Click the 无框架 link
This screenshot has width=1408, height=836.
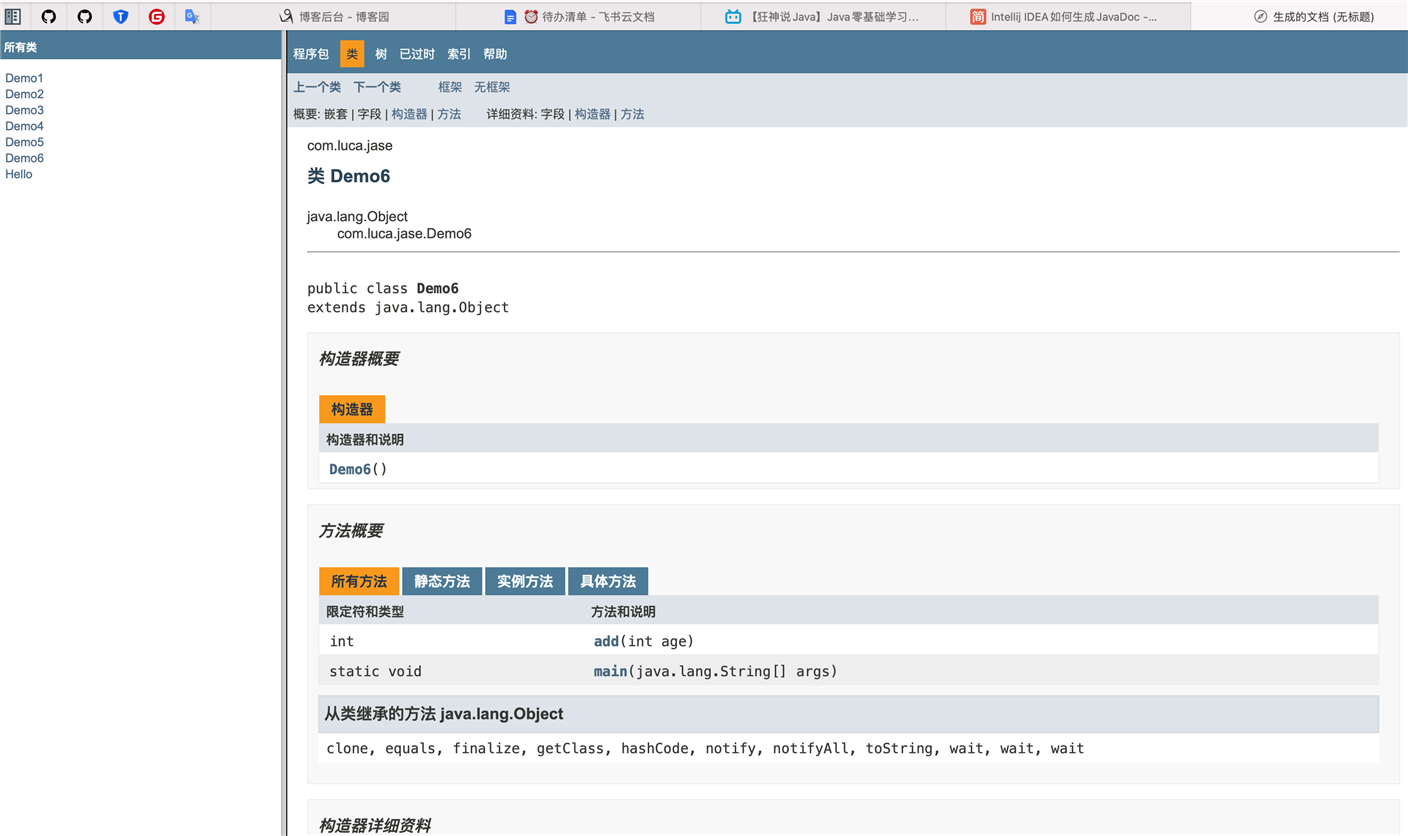pos(492,87)
